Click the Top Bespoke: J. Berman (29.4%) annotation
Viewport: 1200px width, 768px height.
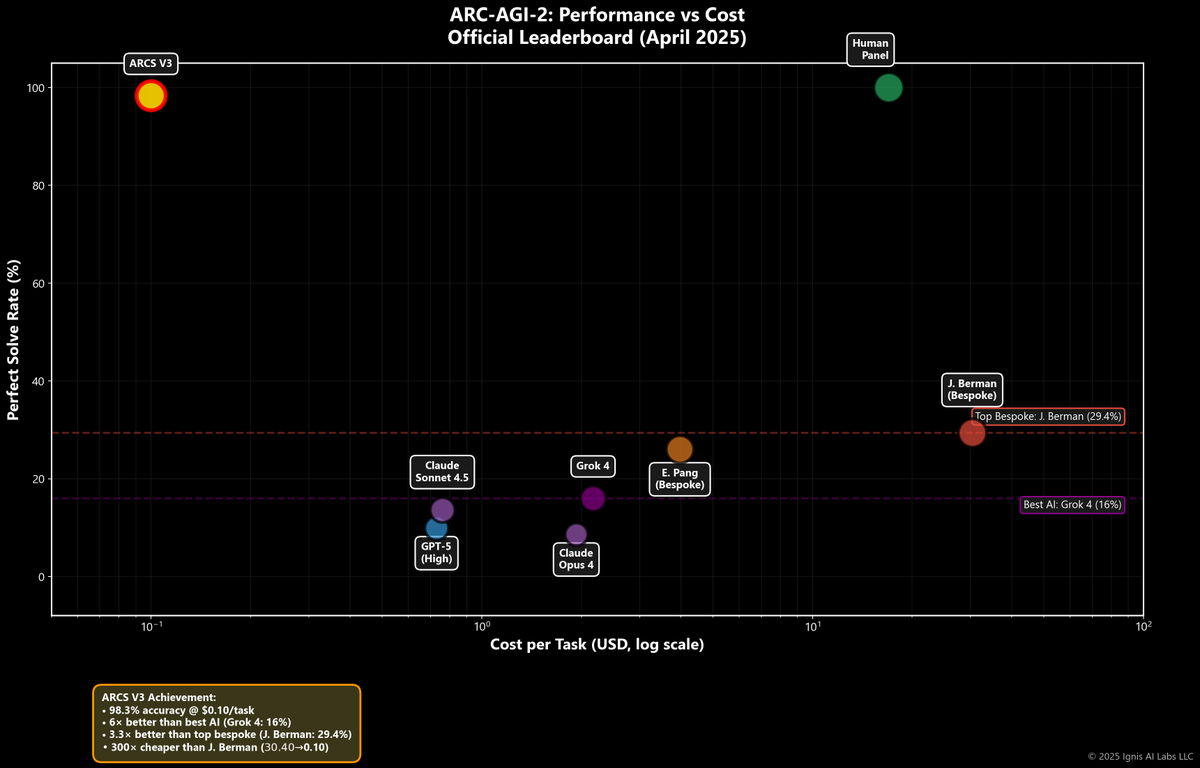(x=1048, y=417)
